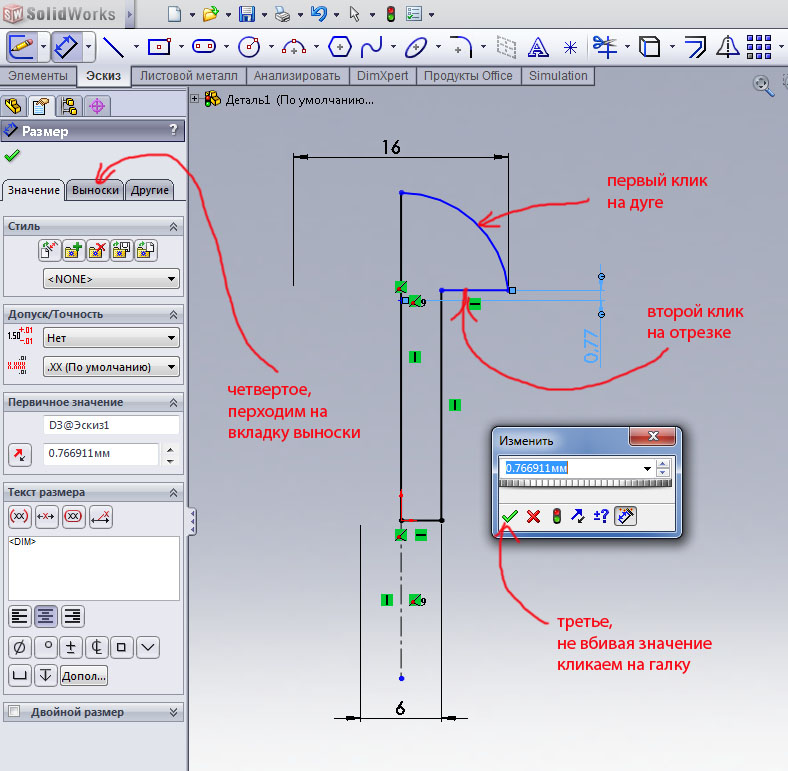Pick the Polygon sketch tool
The image size is (788, 771).
340,46
